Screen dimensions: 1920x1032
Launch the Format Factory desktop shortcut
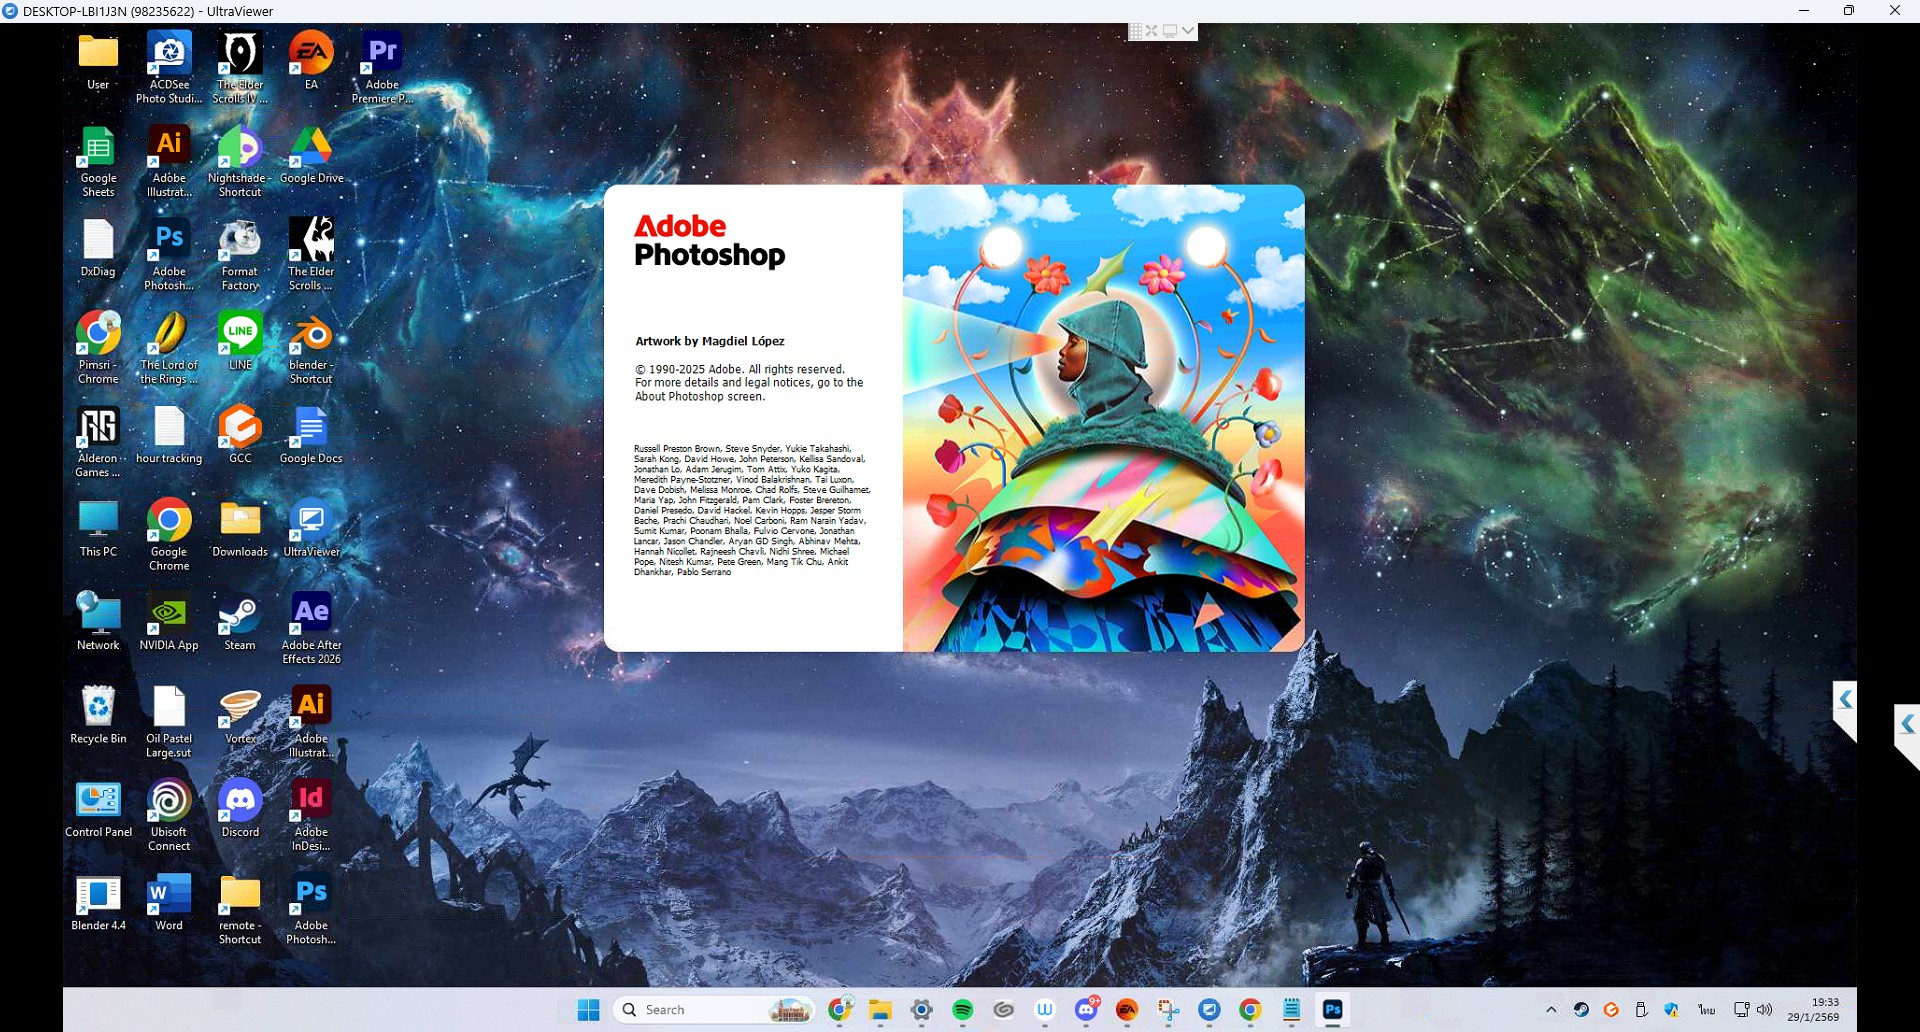240,254
